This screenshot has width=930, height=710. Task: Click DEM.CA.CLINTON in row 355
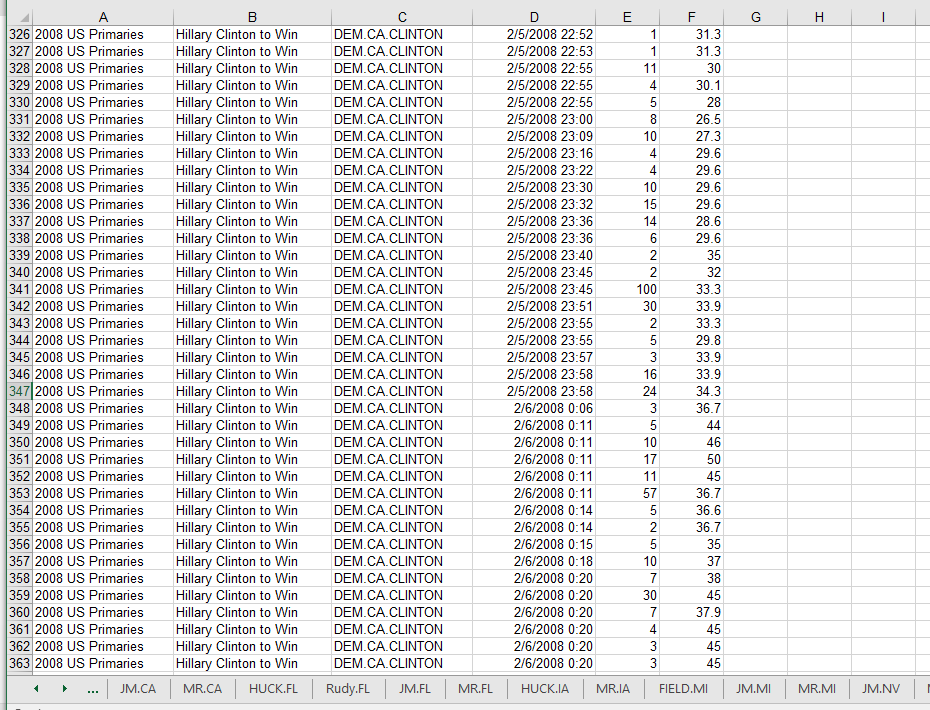402,527
